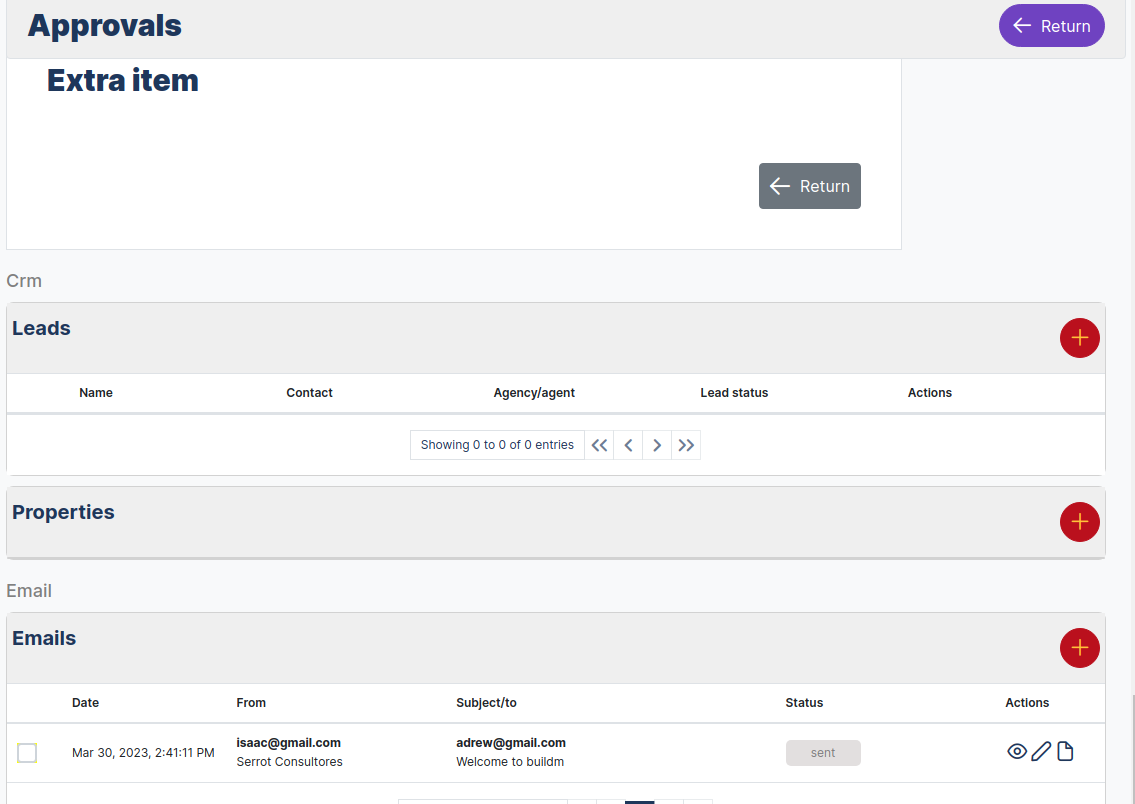The height and width of the screenshot is (804, 1135).
Task: Go back a page using the previous chevron
Action: click(628, 444)
